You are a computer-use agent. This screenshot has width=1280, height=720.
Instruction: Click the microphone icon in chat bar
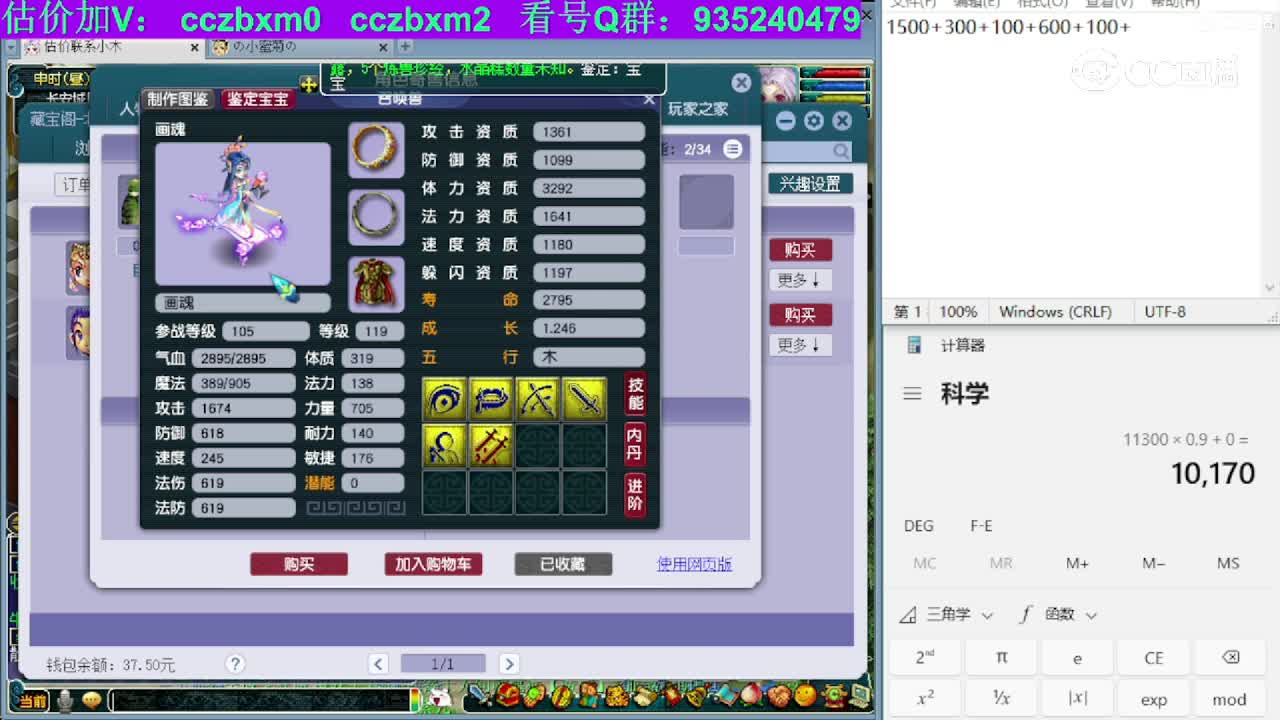click(x=65, y=701)
